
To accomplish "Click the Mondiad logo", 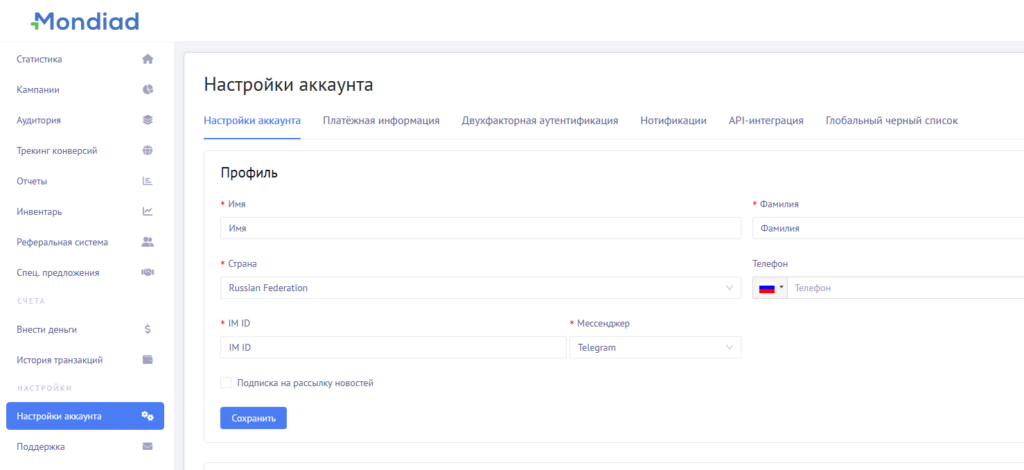I will (85, 22).
